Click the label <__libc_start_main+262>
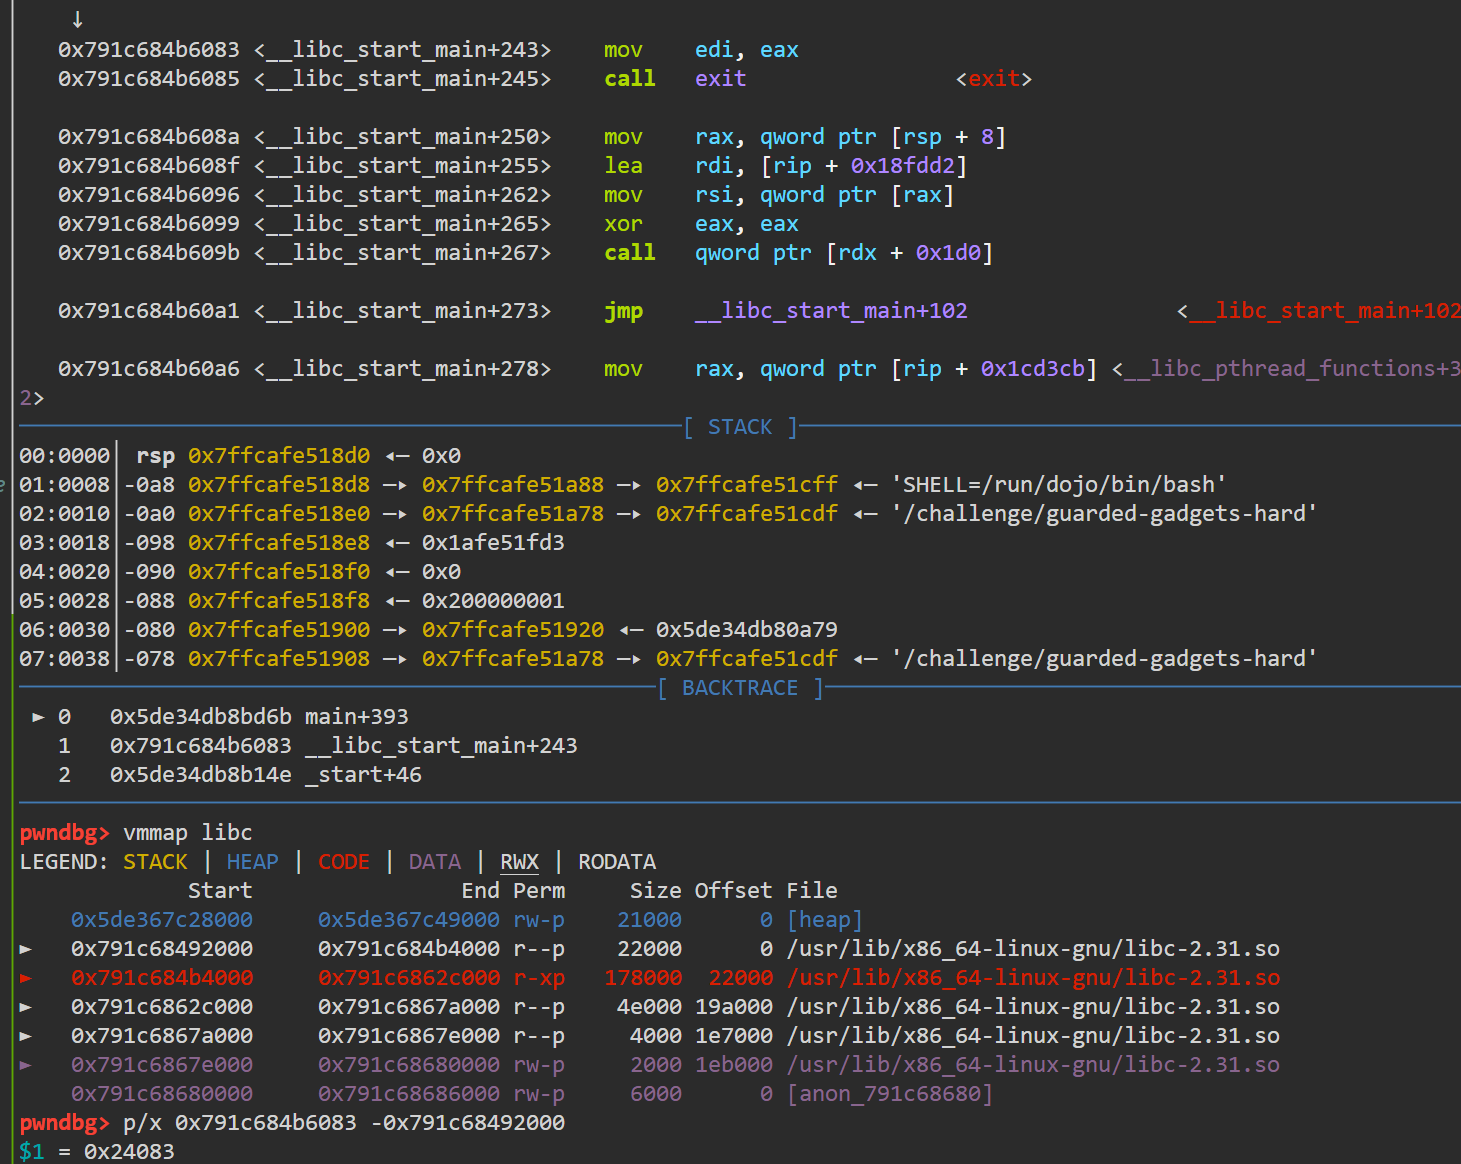Image resolution: width=1461 pixels, height=1164 pixels. pos(402,195)
